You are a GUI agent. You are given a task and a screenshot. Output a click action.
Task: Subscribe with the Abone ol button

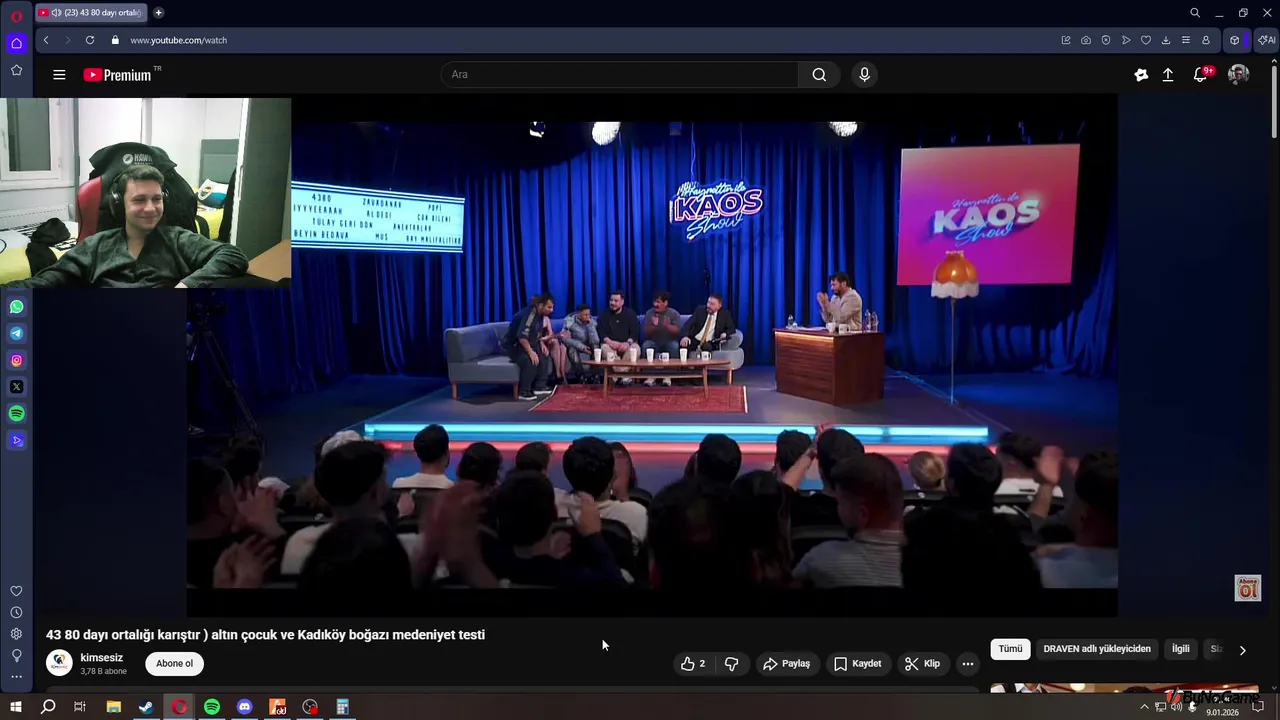(174, 664)
